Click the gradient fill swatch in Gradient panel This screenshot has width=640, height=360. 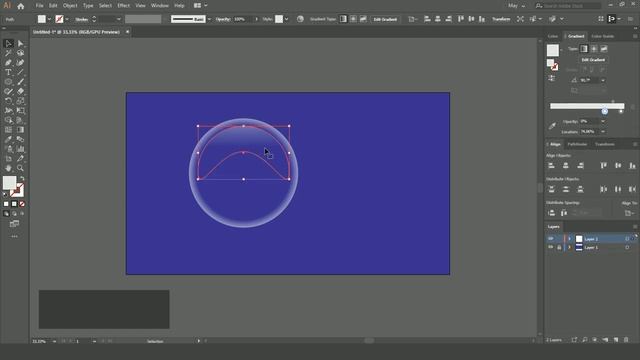point(553,50)
